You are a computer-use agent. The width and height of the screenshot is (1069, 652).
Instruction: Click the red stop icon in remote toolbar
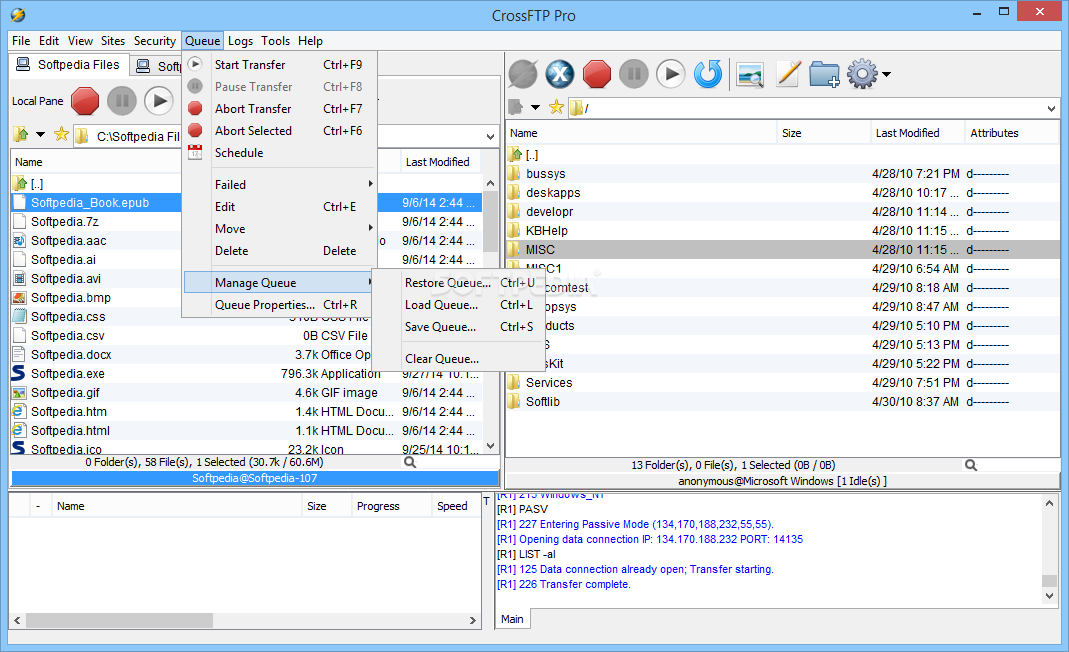point(597,74)
